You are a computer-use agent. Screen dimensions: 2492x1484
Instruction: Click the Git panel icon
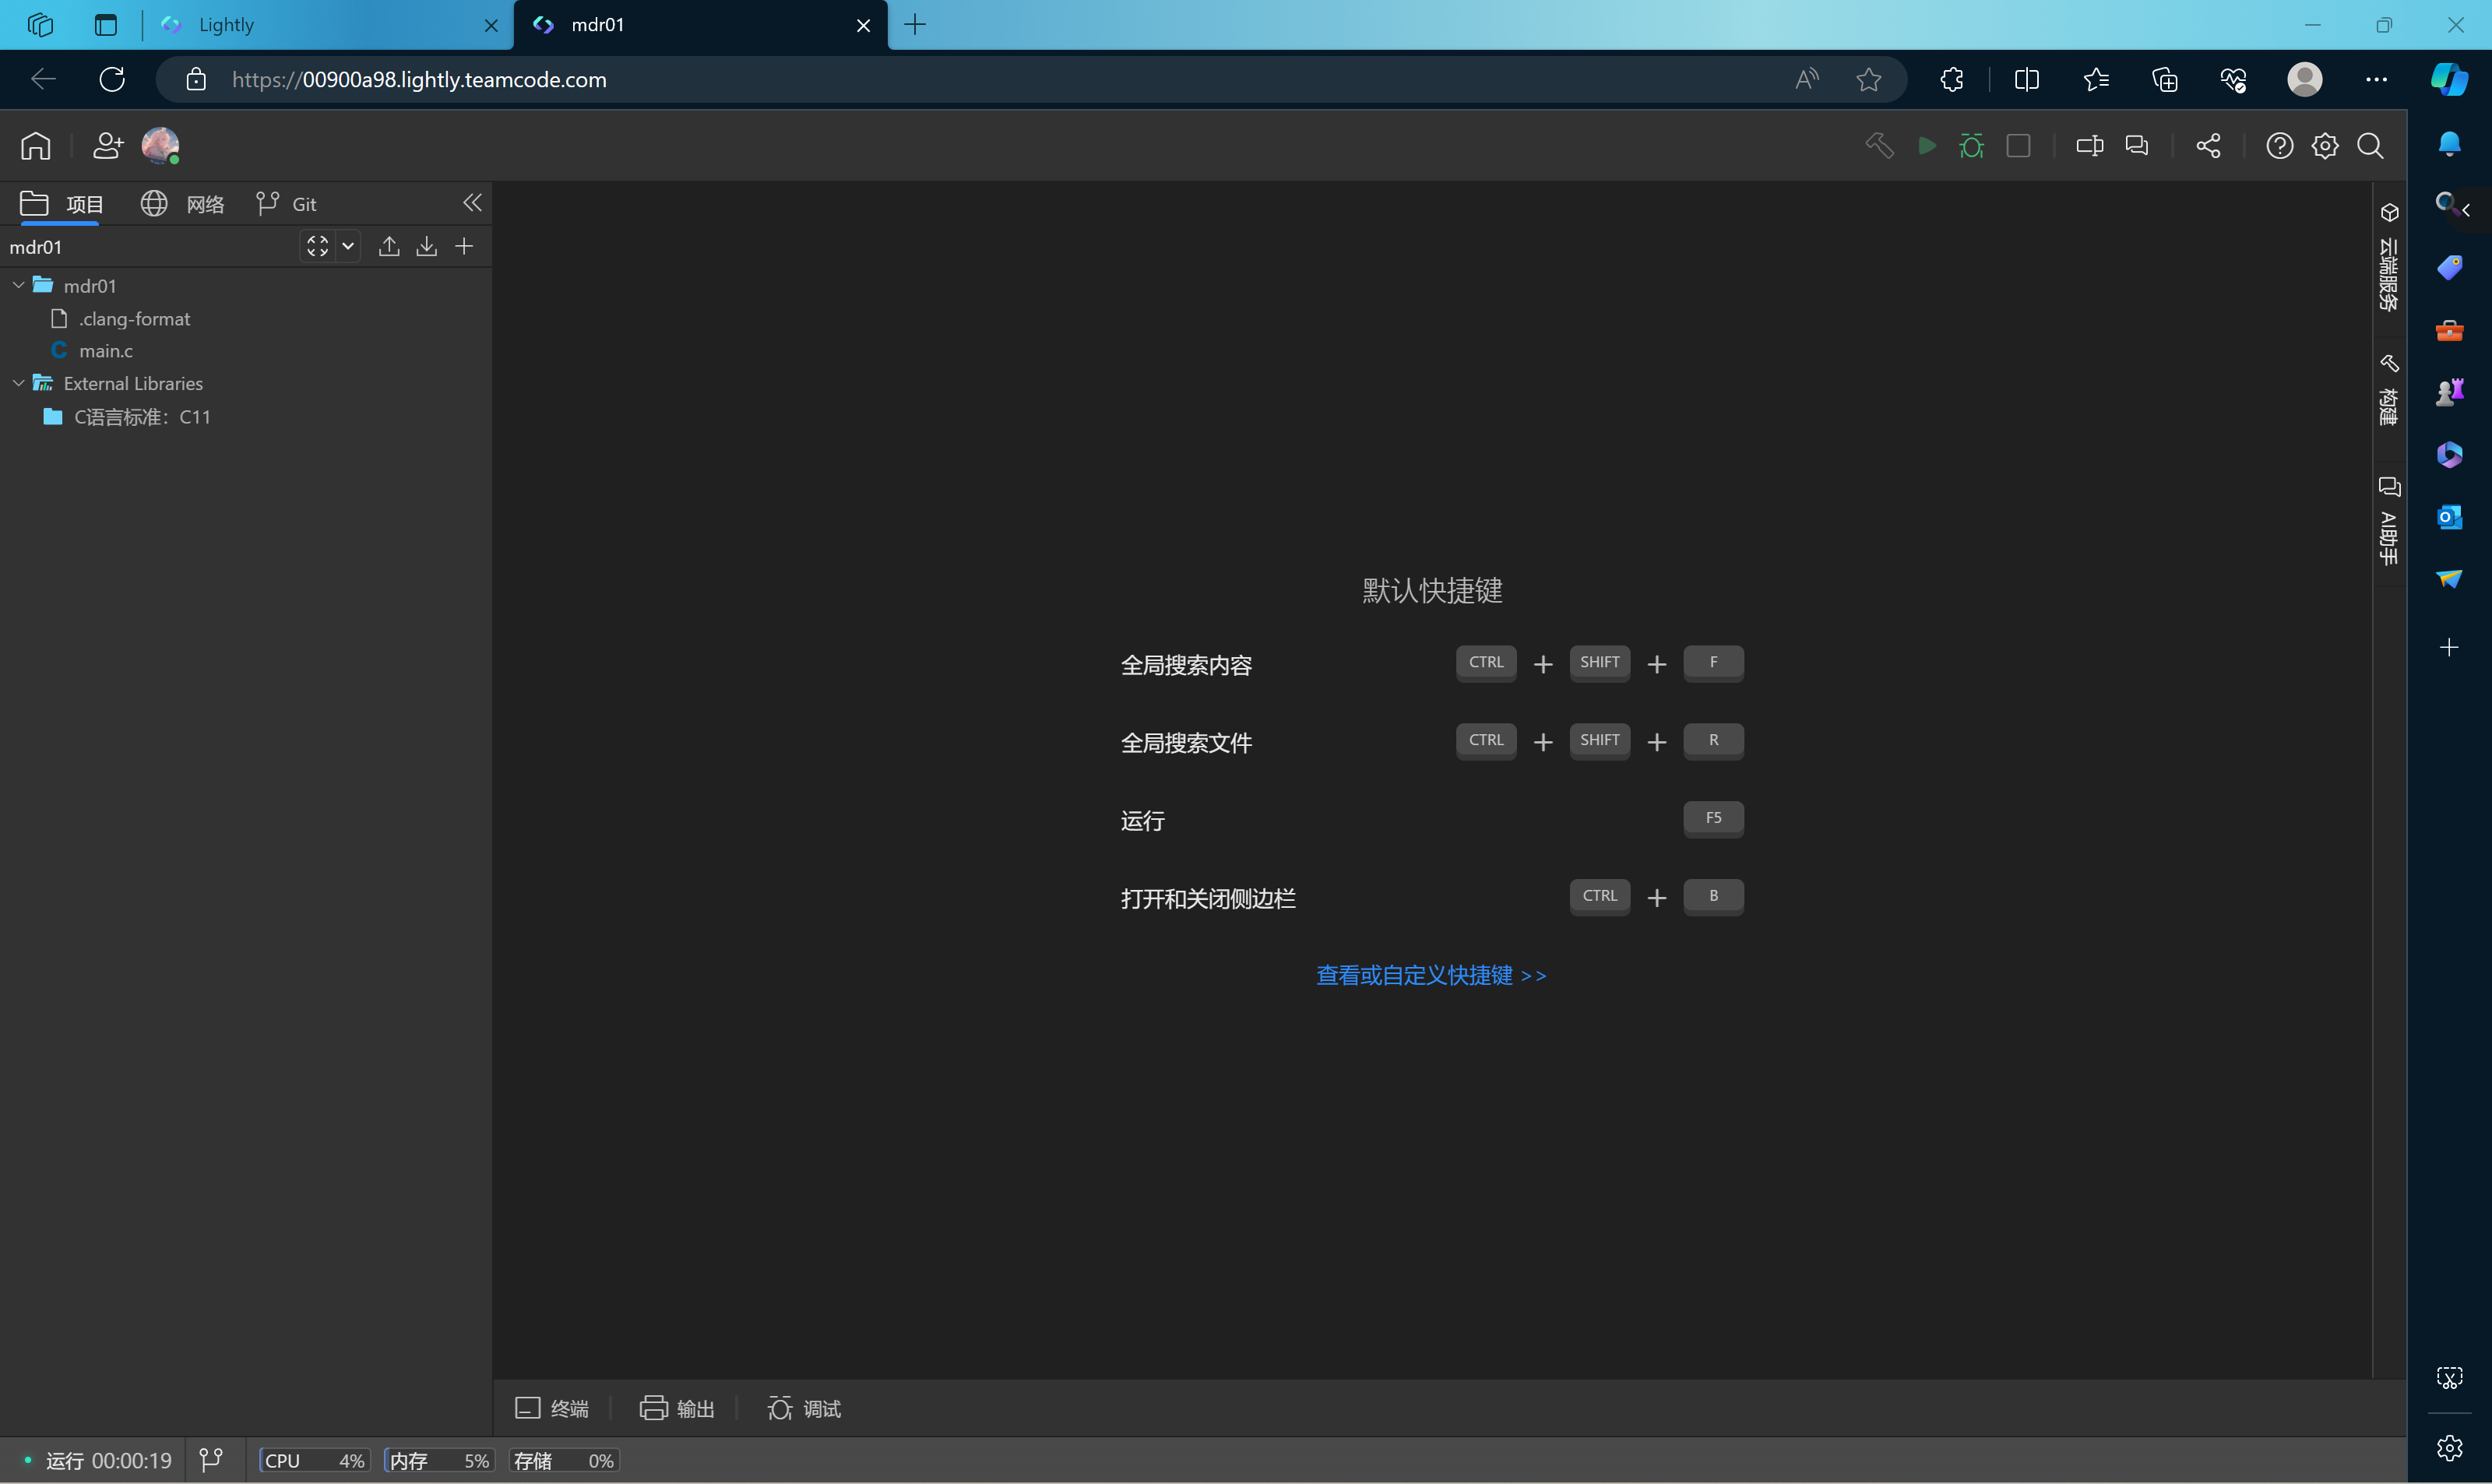click(x=288, y=203)
